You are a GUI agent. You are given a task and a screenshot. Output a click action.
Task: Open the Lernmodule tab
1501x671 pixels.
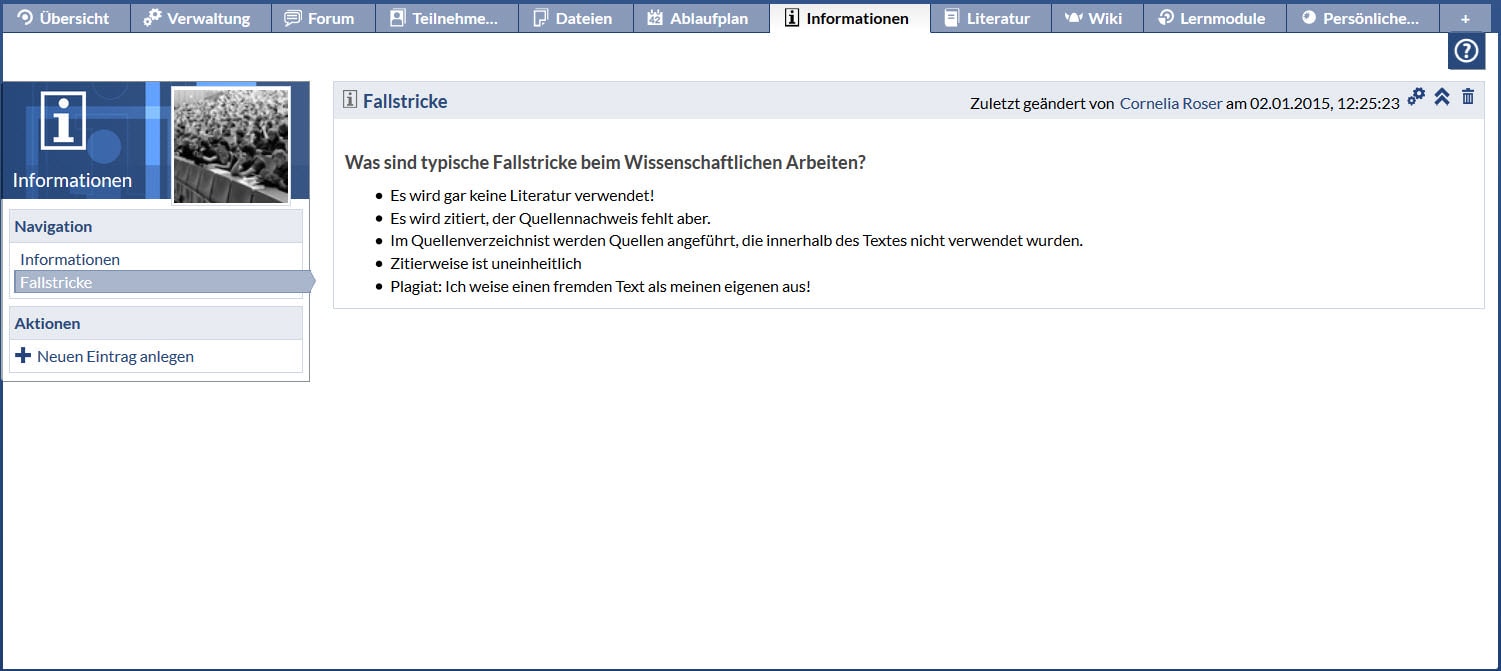[x=1212, y=18]
